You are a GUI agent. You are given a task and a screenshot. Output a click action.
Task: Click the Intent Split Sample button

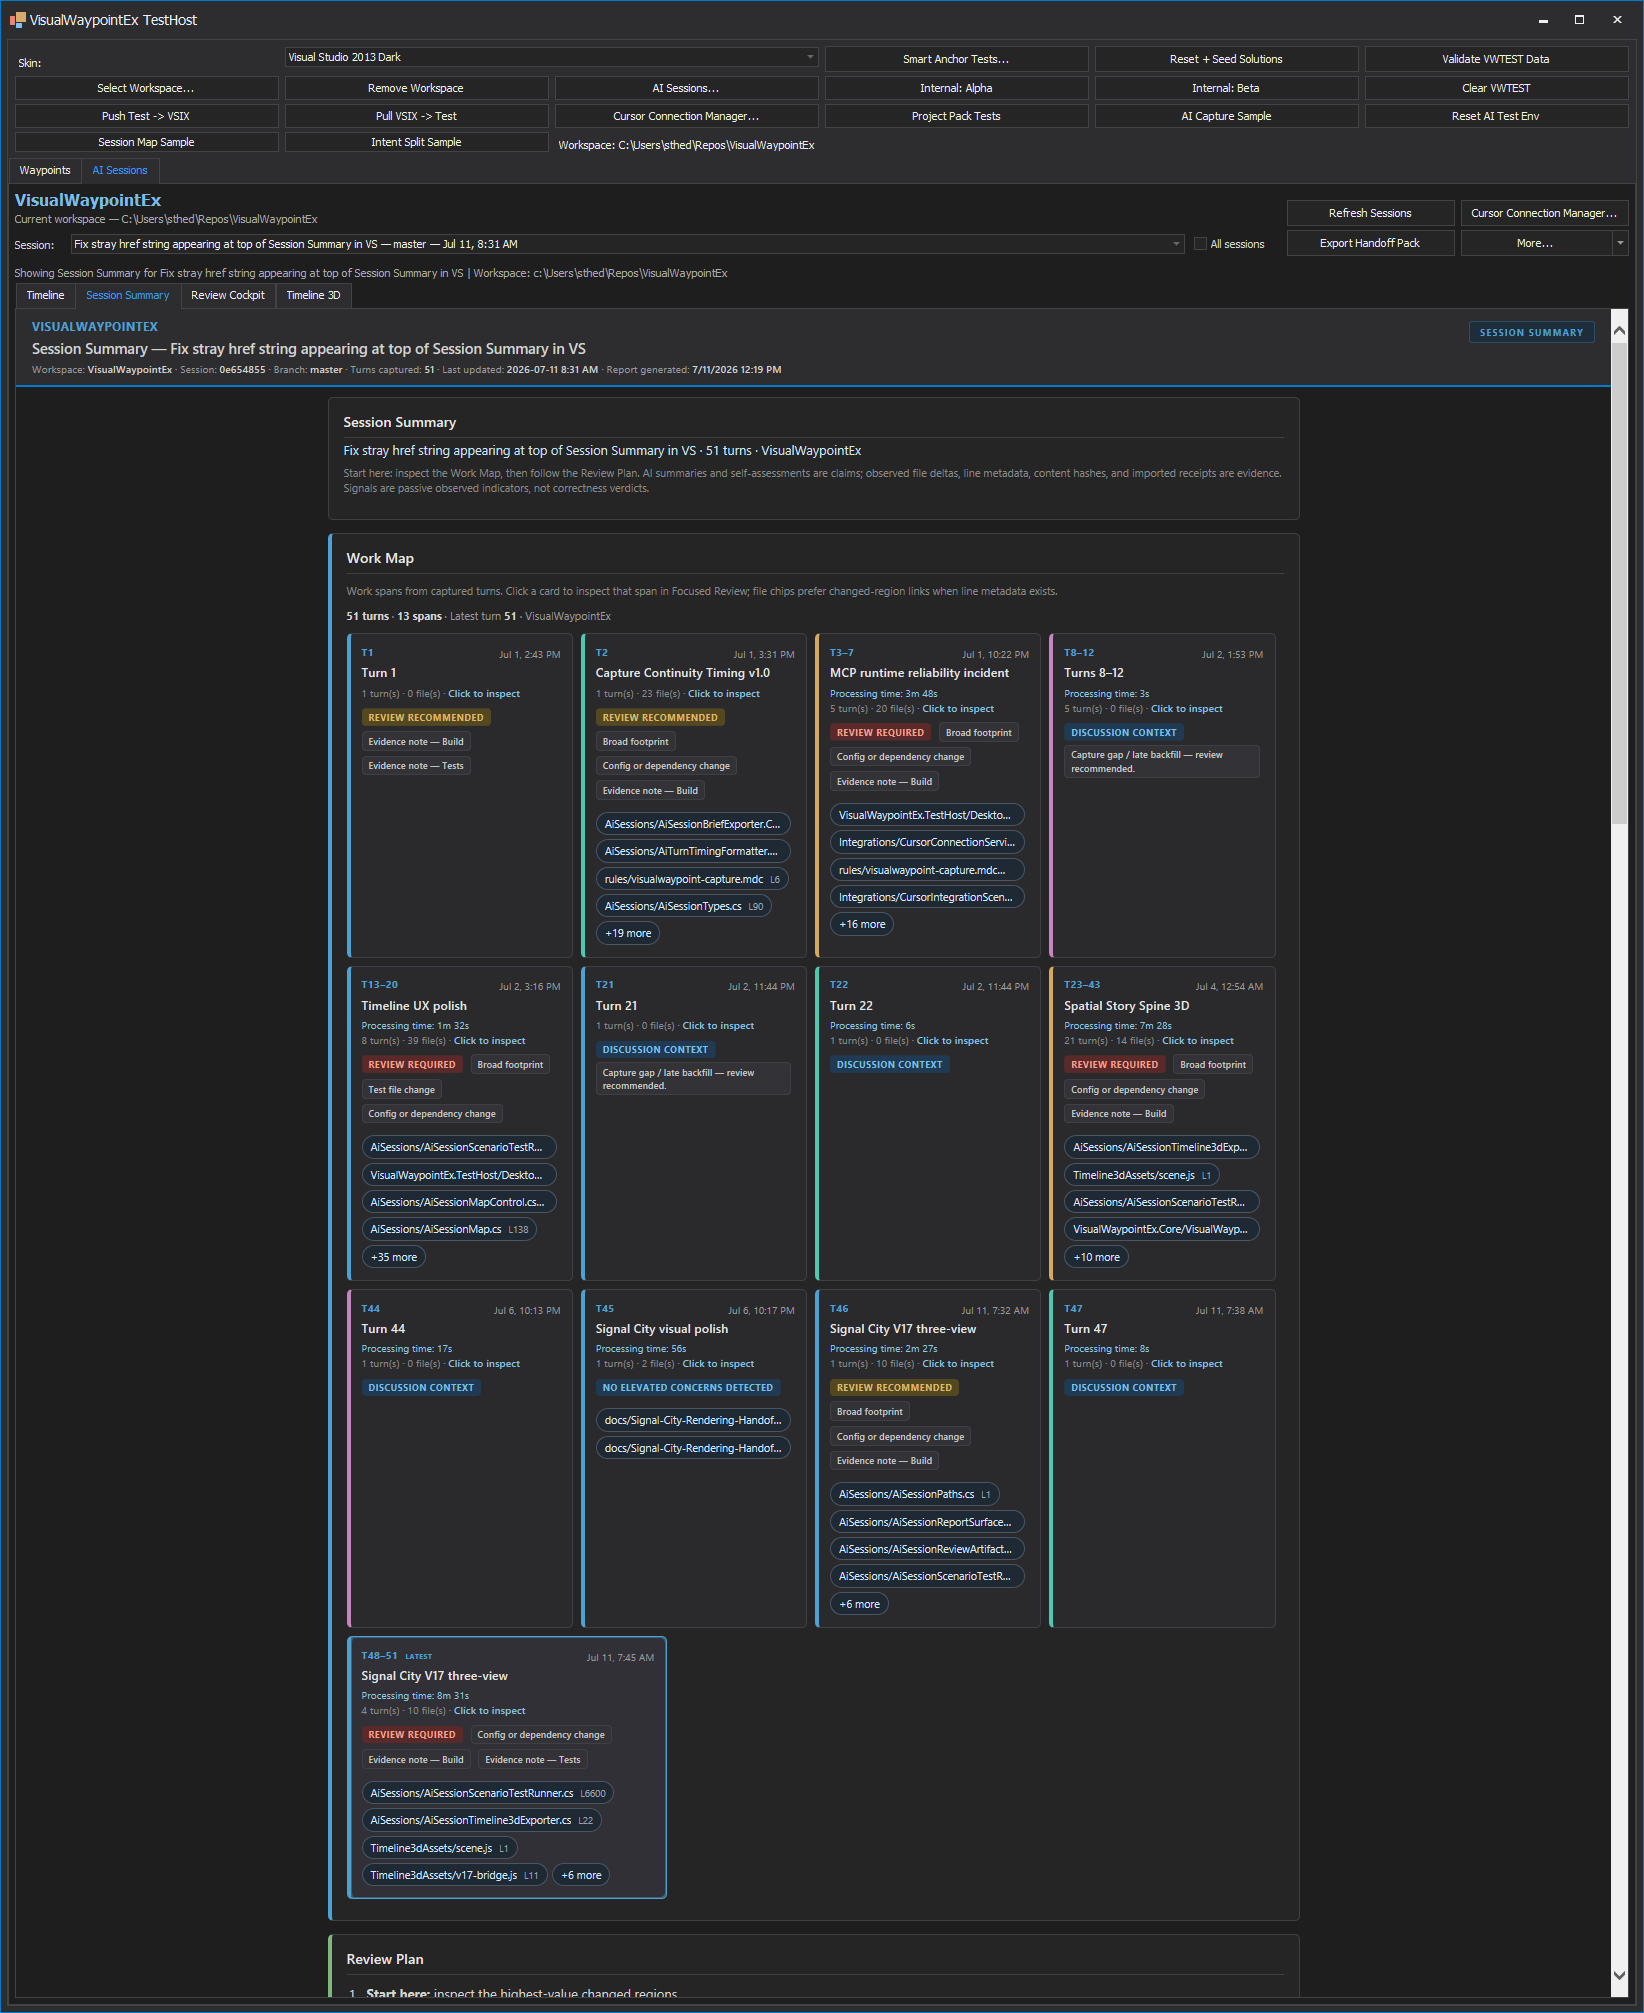coord(416,142)
